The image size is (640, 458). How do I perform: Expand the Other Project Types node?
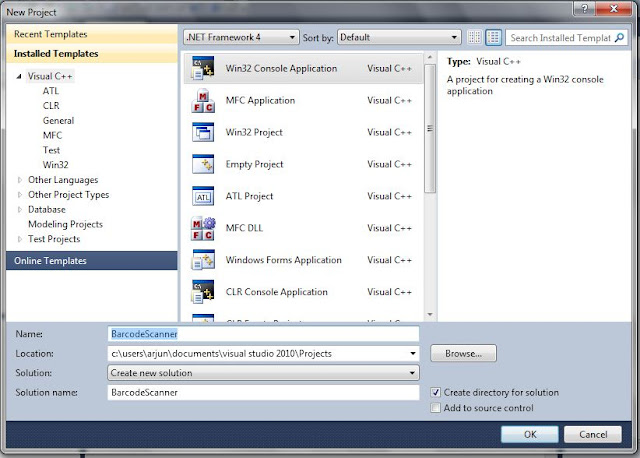[x=19, y=195]
